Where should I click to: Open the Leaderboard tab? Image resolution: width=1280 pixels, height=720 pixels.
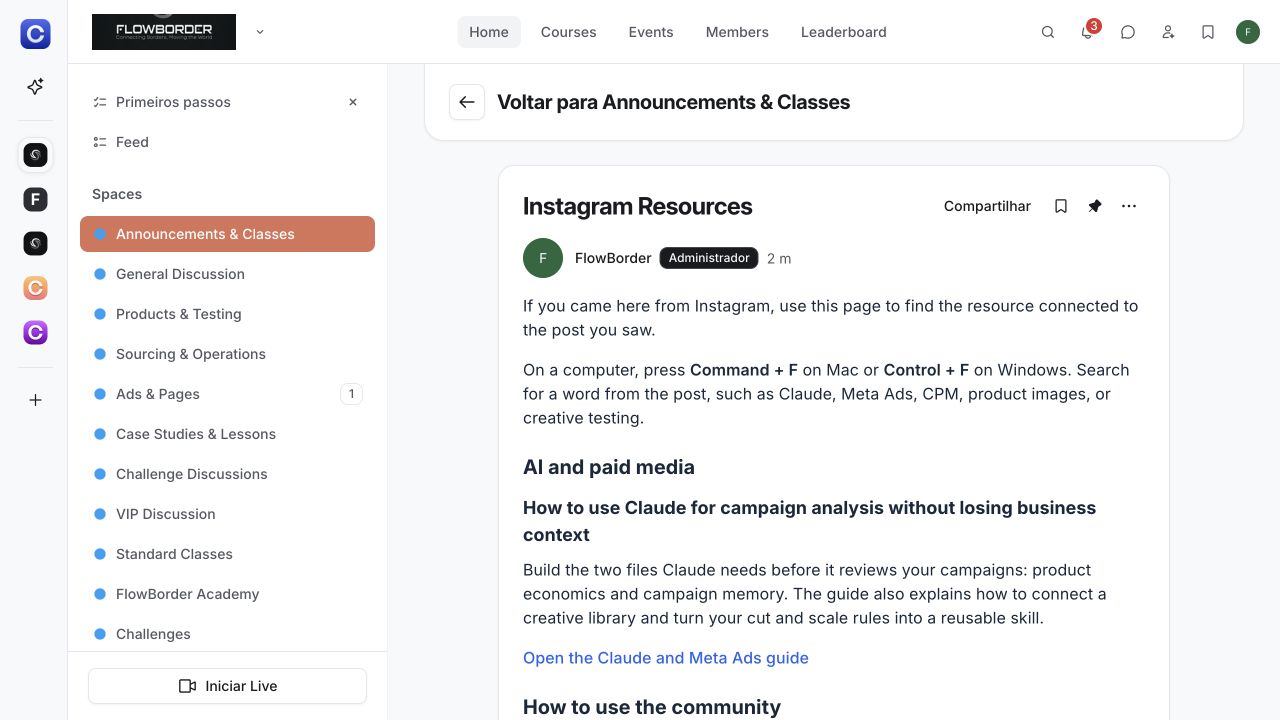(x=844, y=32)
